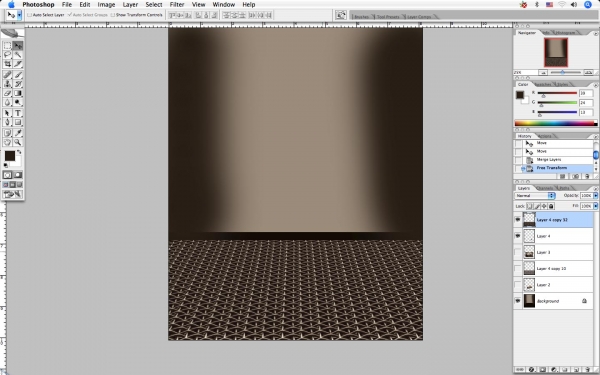
Task: Select the Move tool in toolbox
Action: 18,46
